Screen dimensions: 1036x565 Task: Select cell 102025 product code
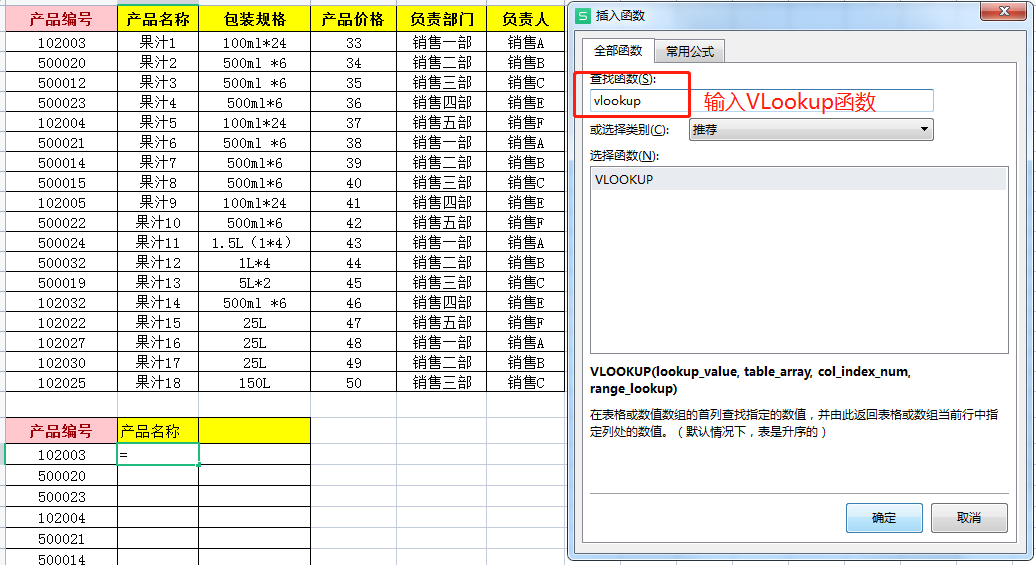tap(61, 383)
